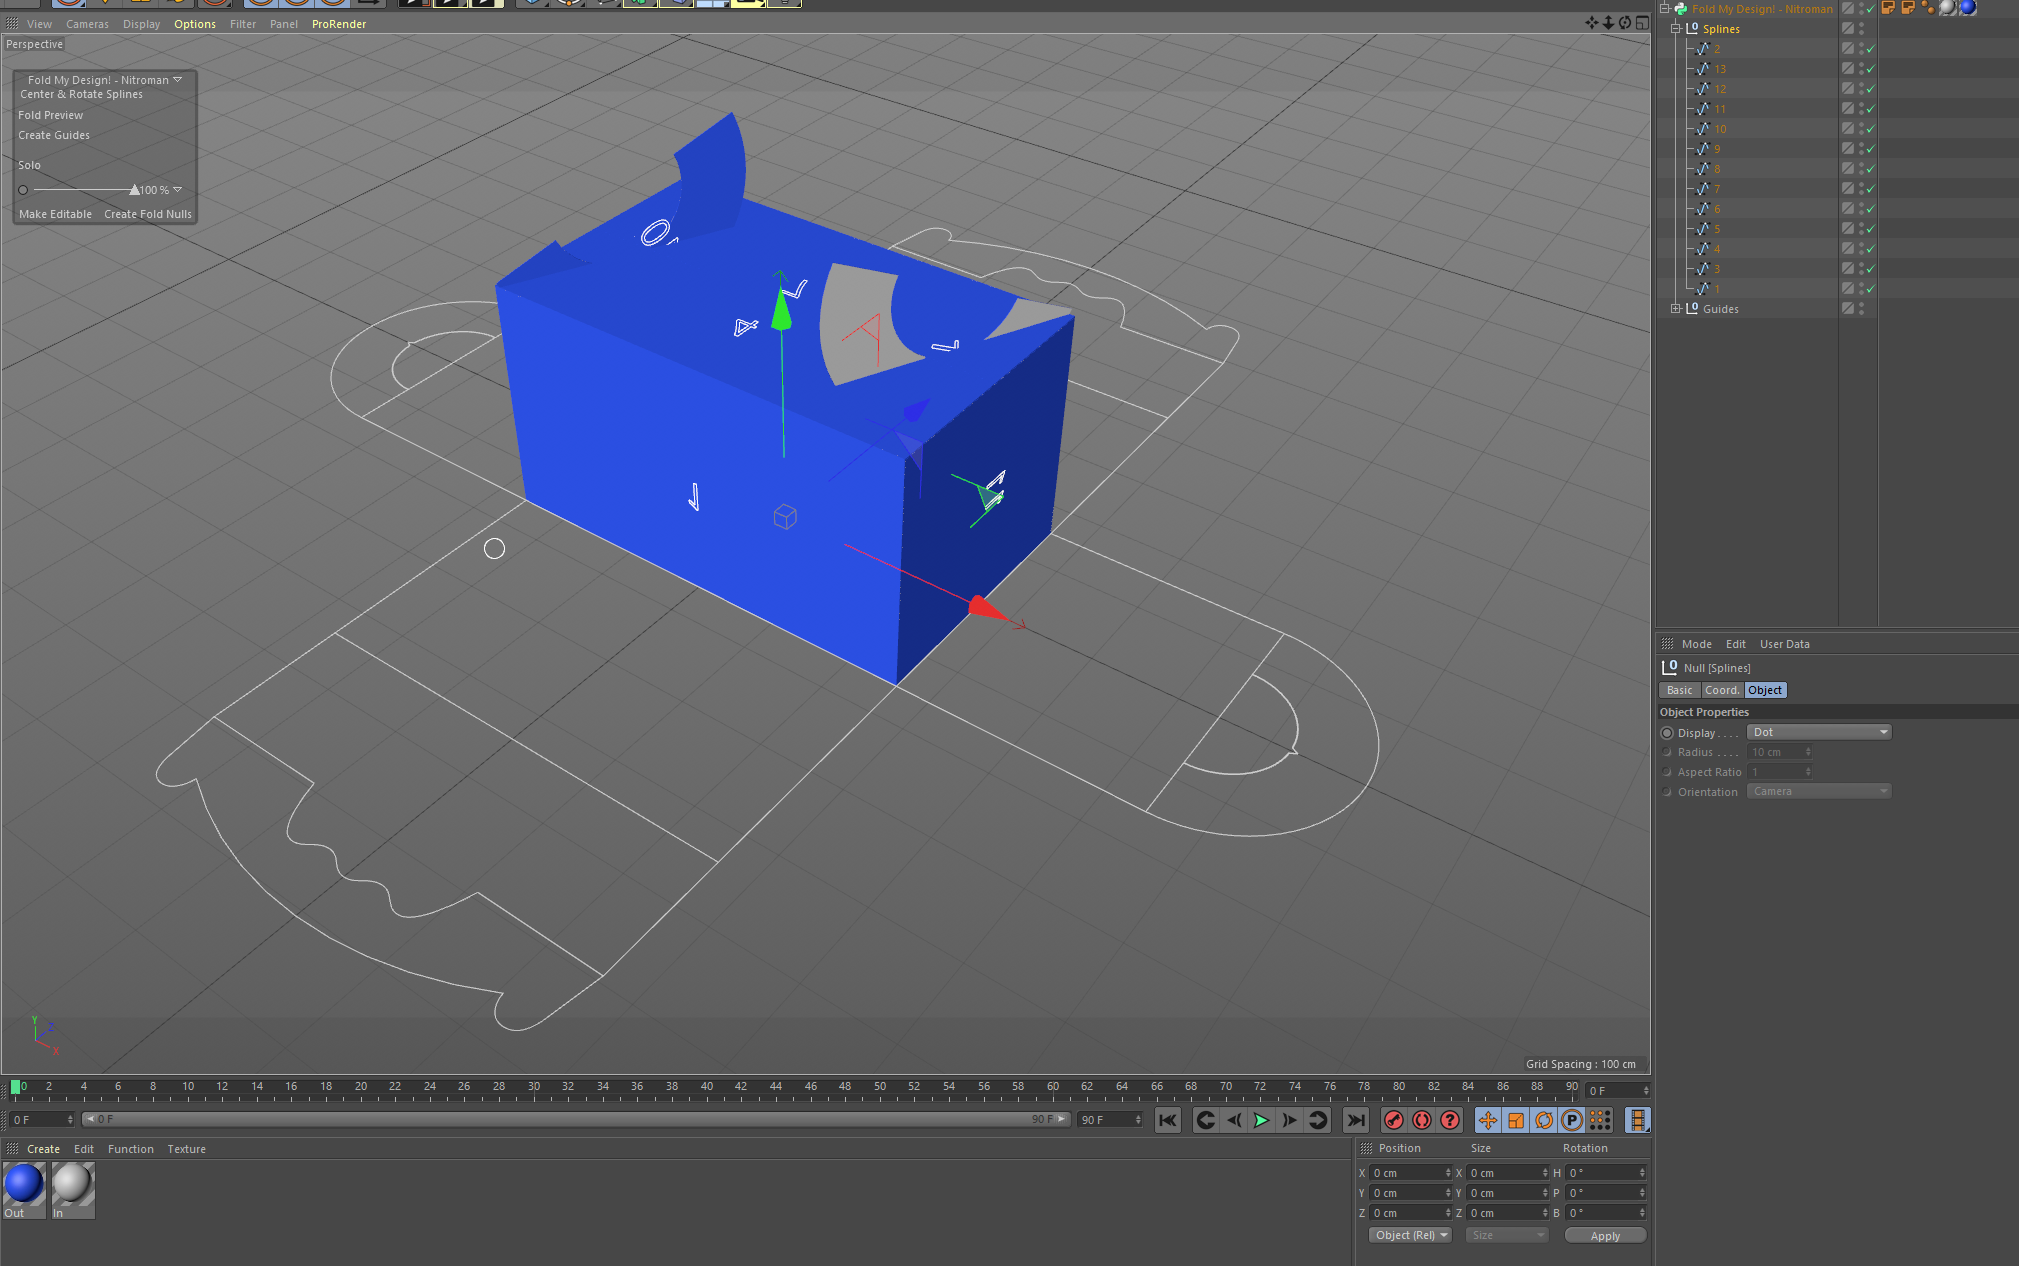Click the first orange user tag on Fold My Design
2019x1266 pixels.
click(x=1888, y=8)
